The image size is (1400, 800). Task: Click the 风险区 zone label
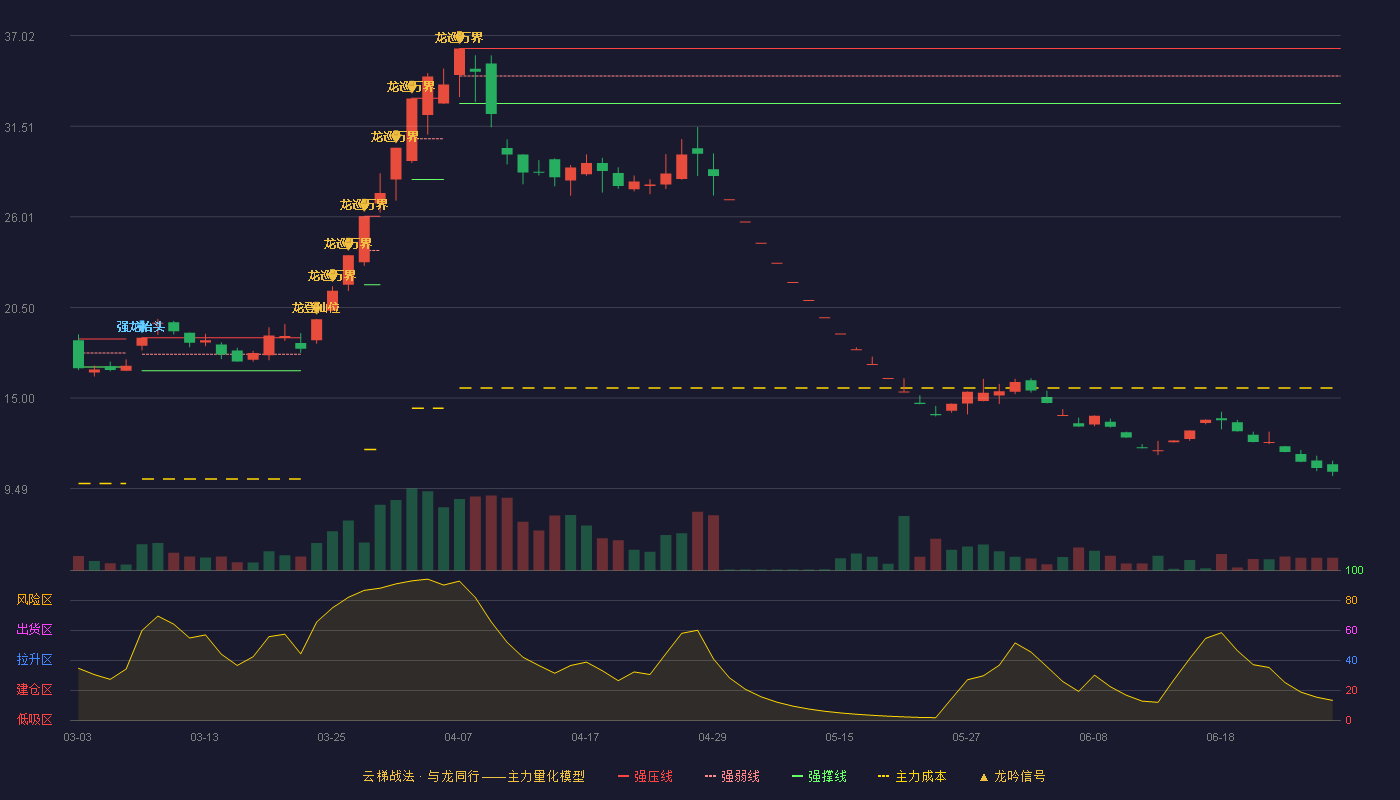click(x=34, y=600)
